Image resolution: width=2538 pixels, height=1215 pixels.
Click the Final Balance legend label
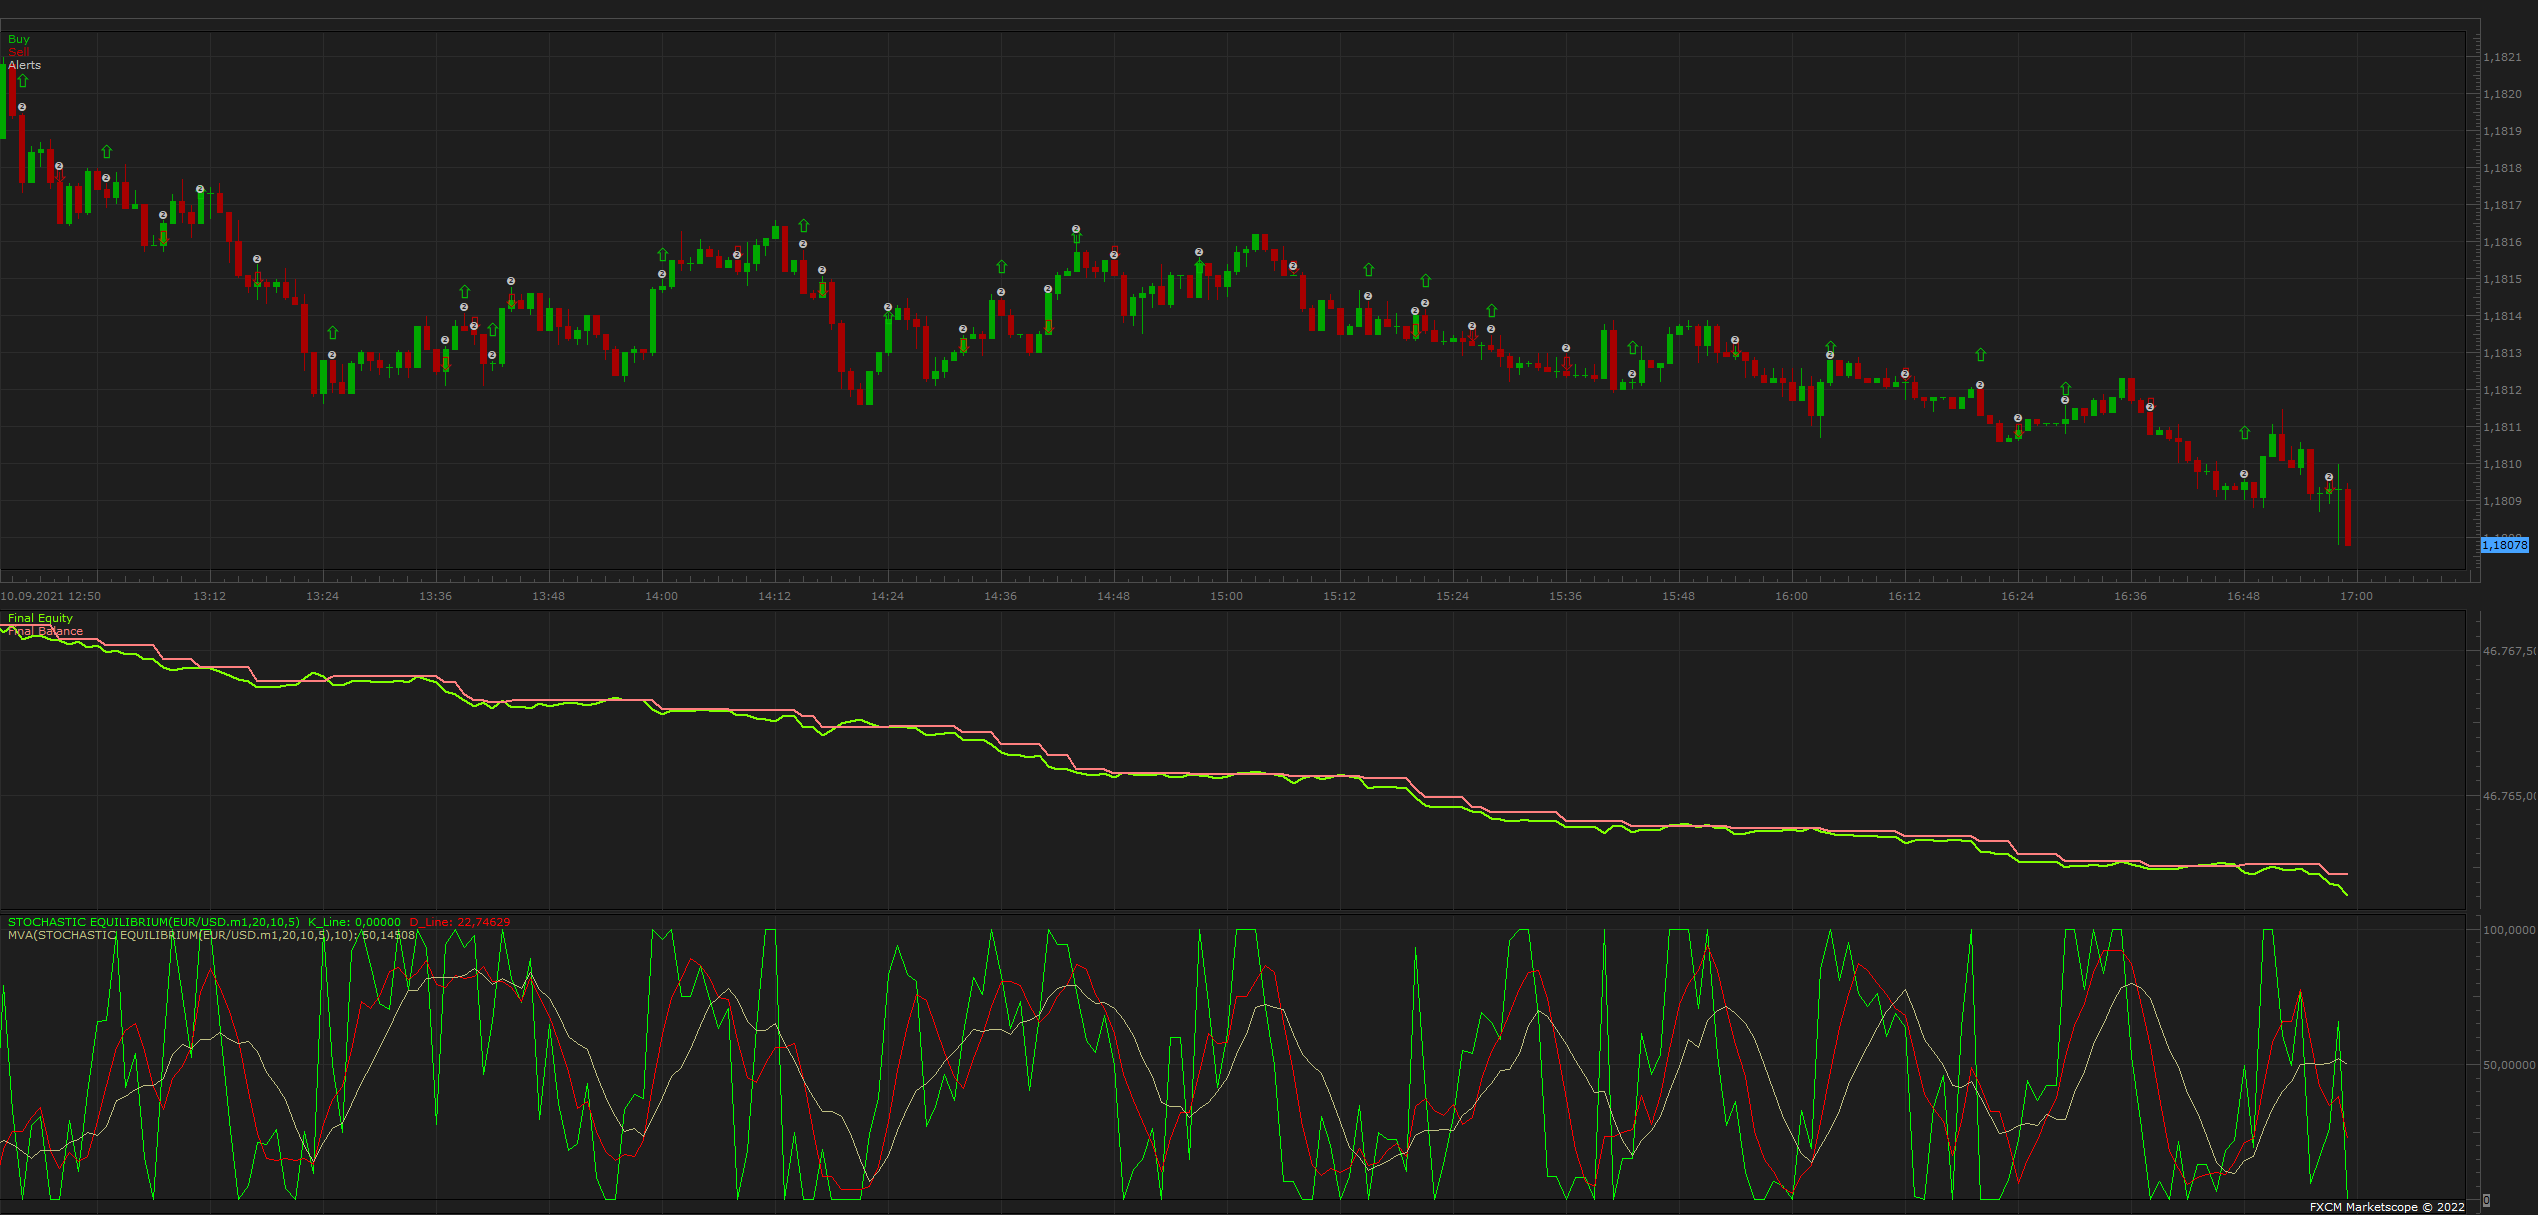pos(46,631)
